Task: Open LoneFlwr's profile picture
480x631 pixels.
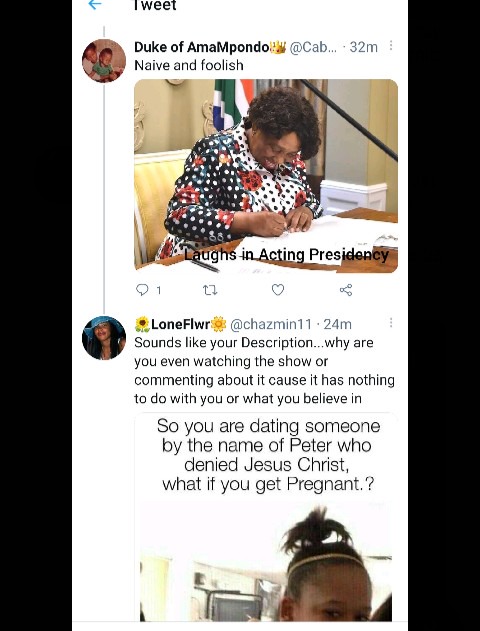Action: 104,338
